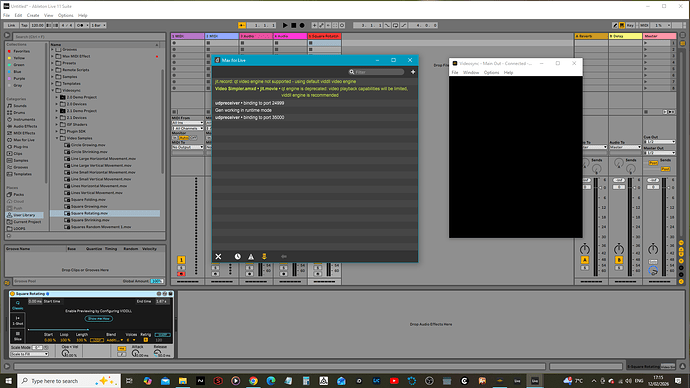The width and height of the screenshot is (690, 388).
Task: Toggle the orange auto-scroll icon in Max window
Action: coord(264,256)
